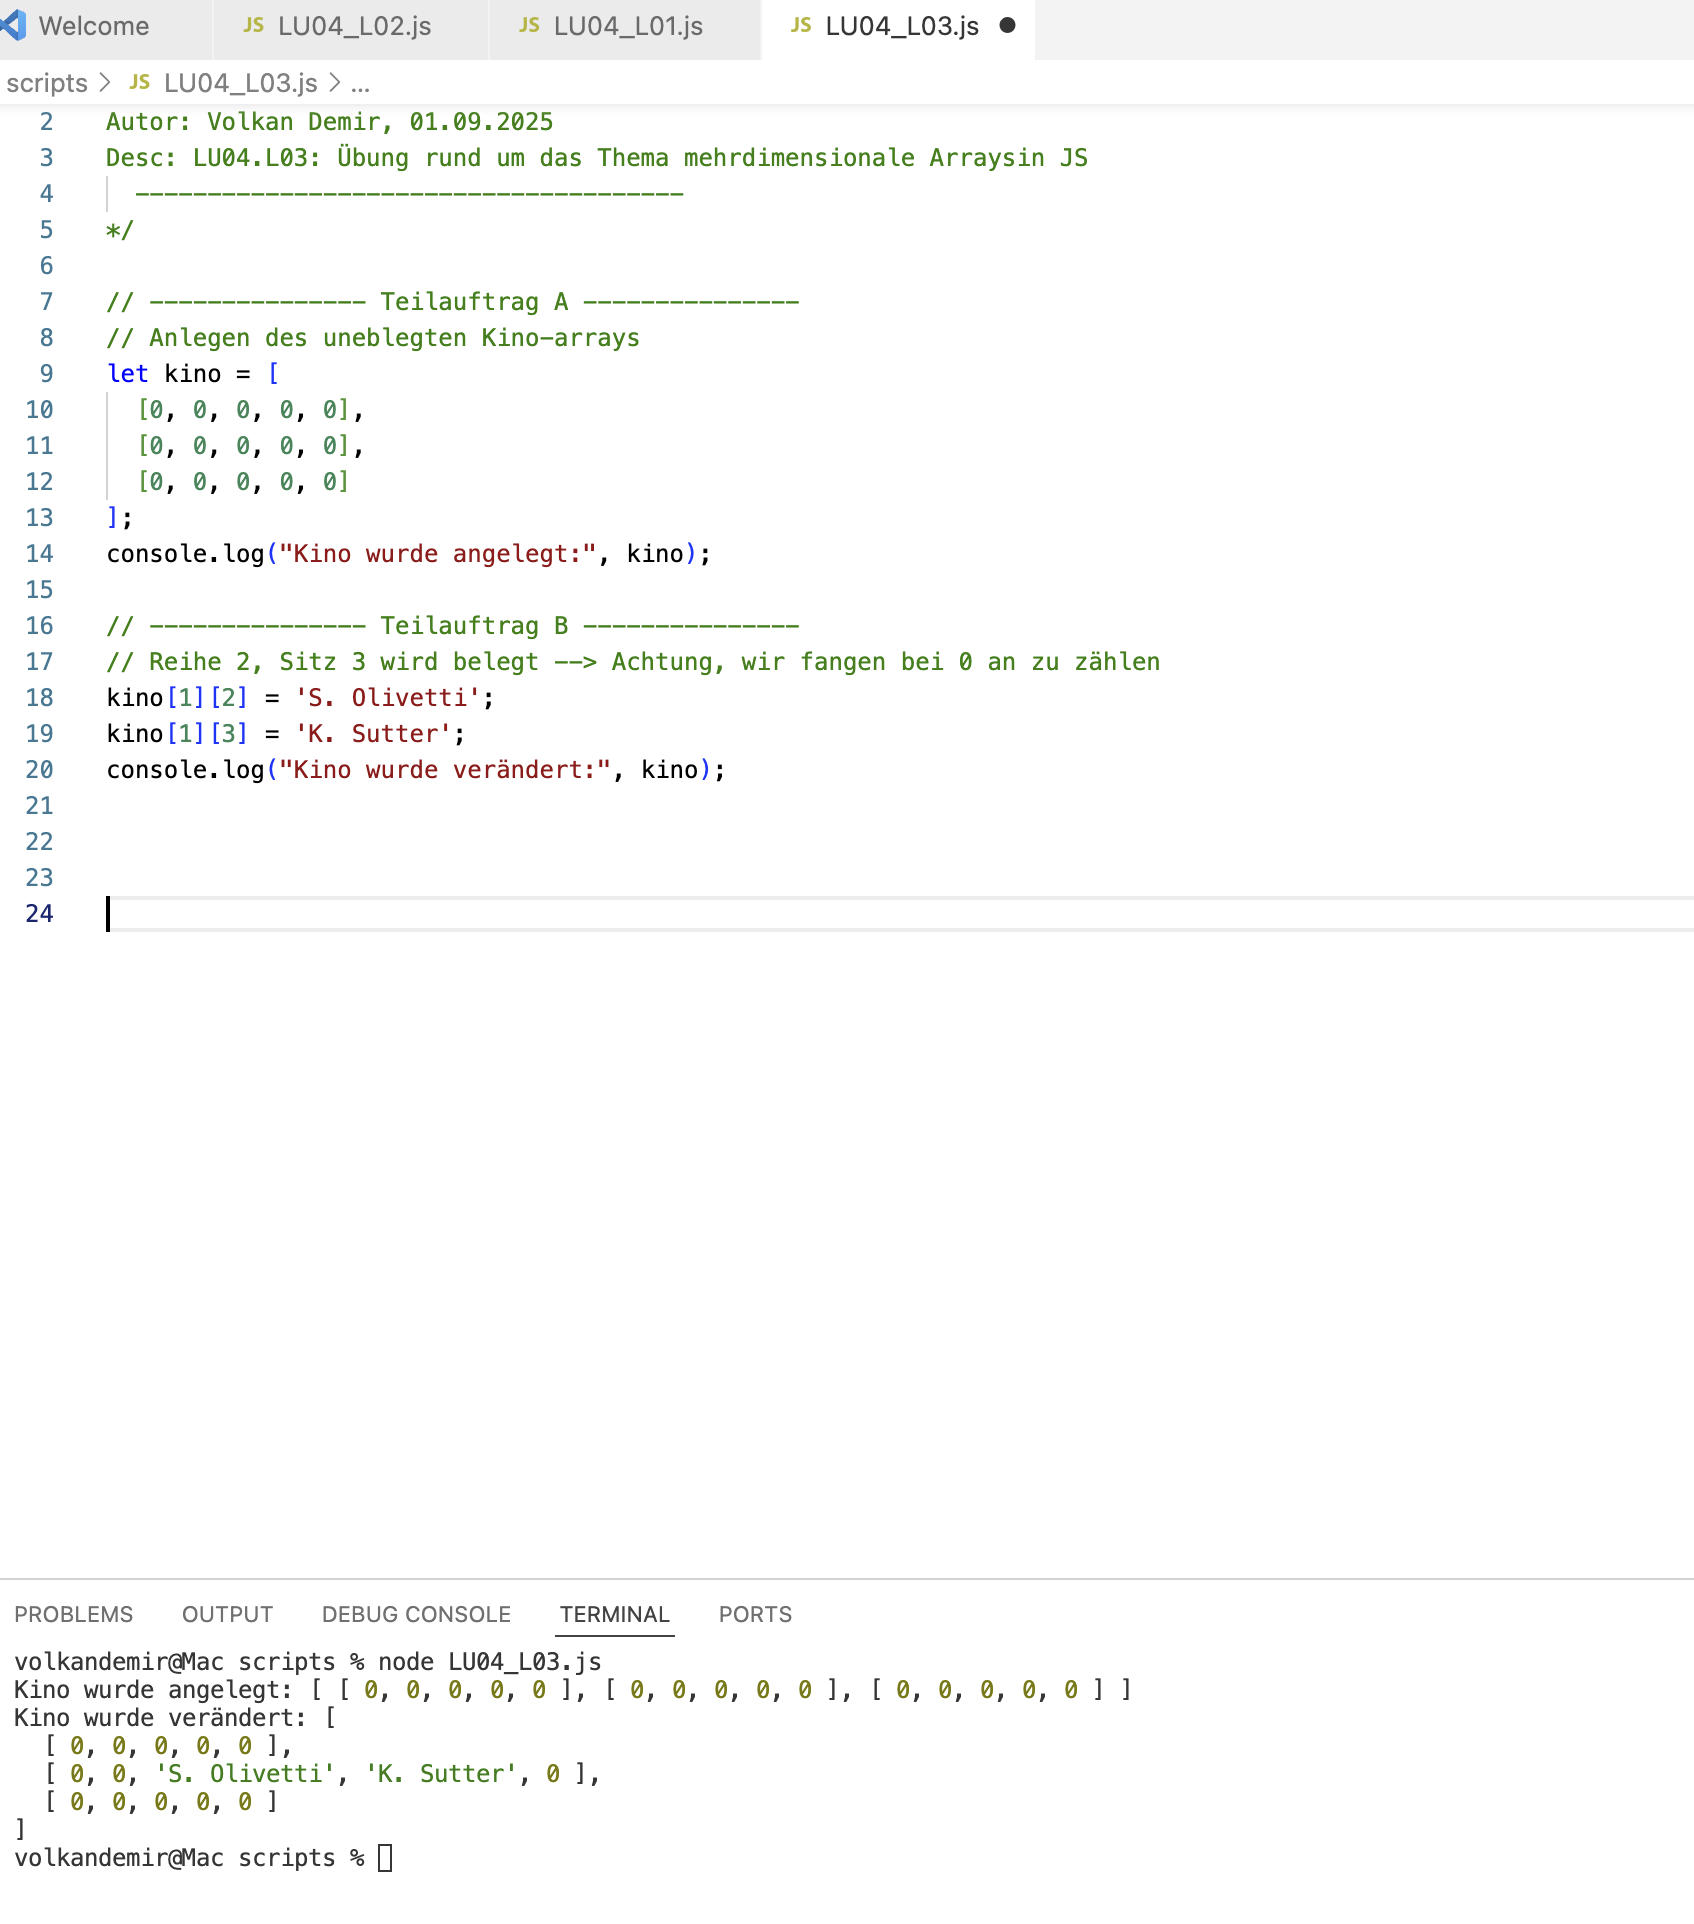Open the OUTPUT panel tab
Image resolution: width=1694 pixels, height=1924 pixels.
(227, 1614)
